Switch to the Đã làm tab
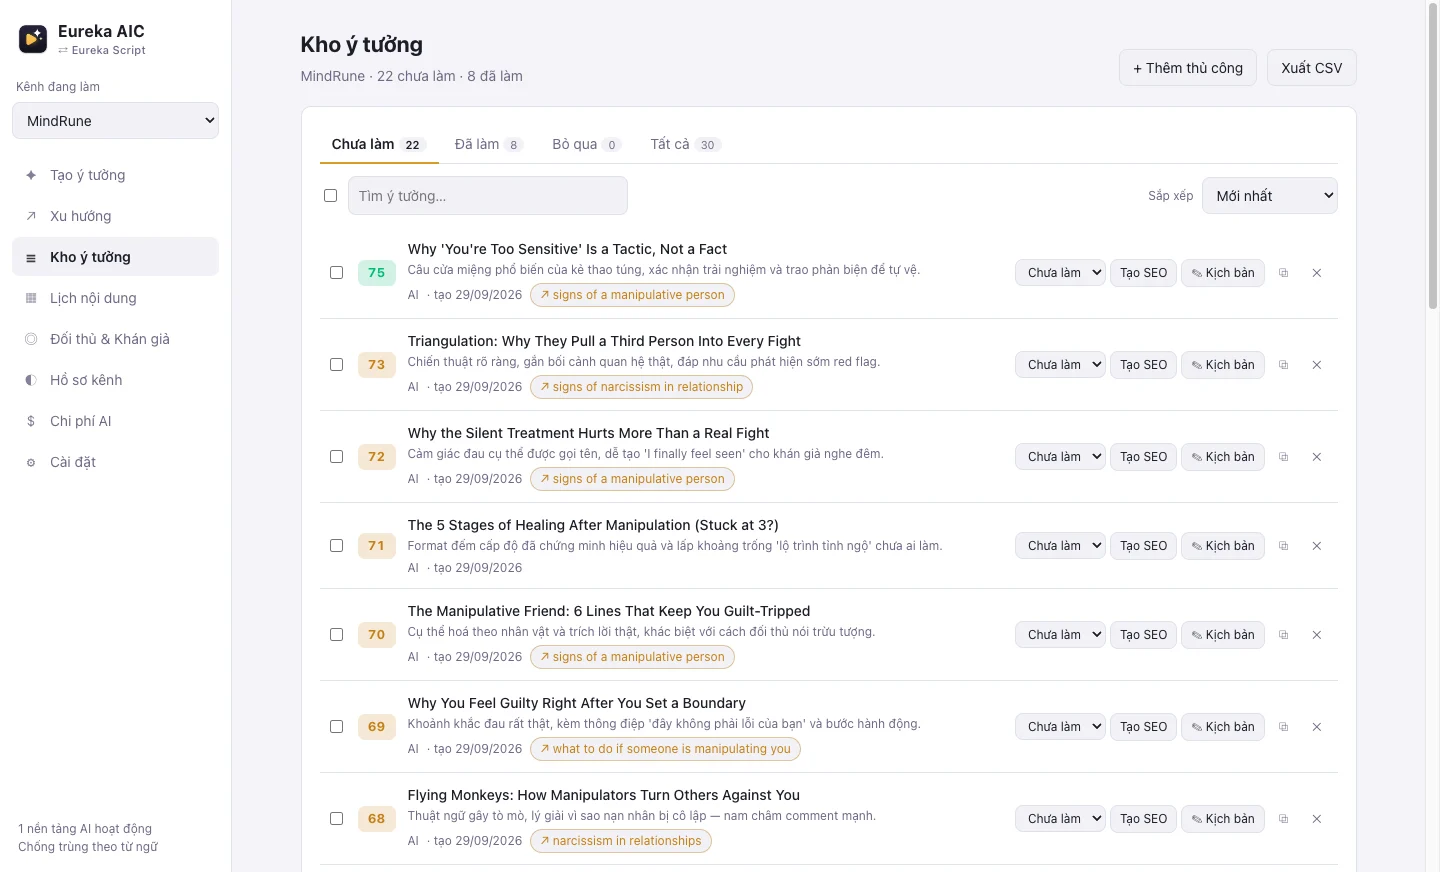This screenshot has width=1440, height=872. coord(488,144)
